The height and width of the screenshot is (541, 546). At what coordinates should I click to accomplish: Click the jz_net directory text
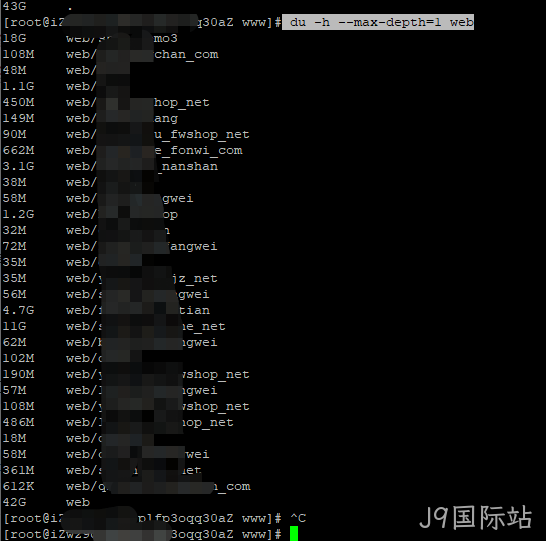click(194, 279)
